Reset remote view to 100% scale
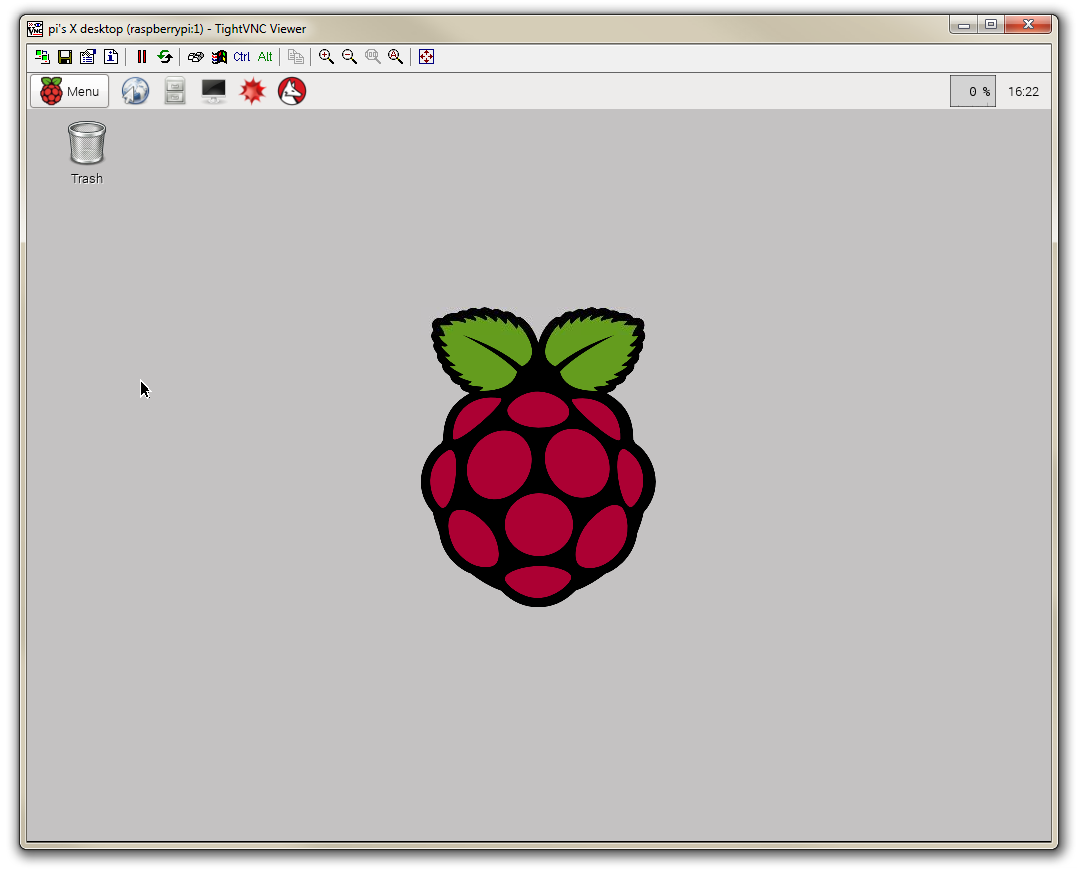The height and width of the screenshot is (870, 1081). tap(372, 57)
